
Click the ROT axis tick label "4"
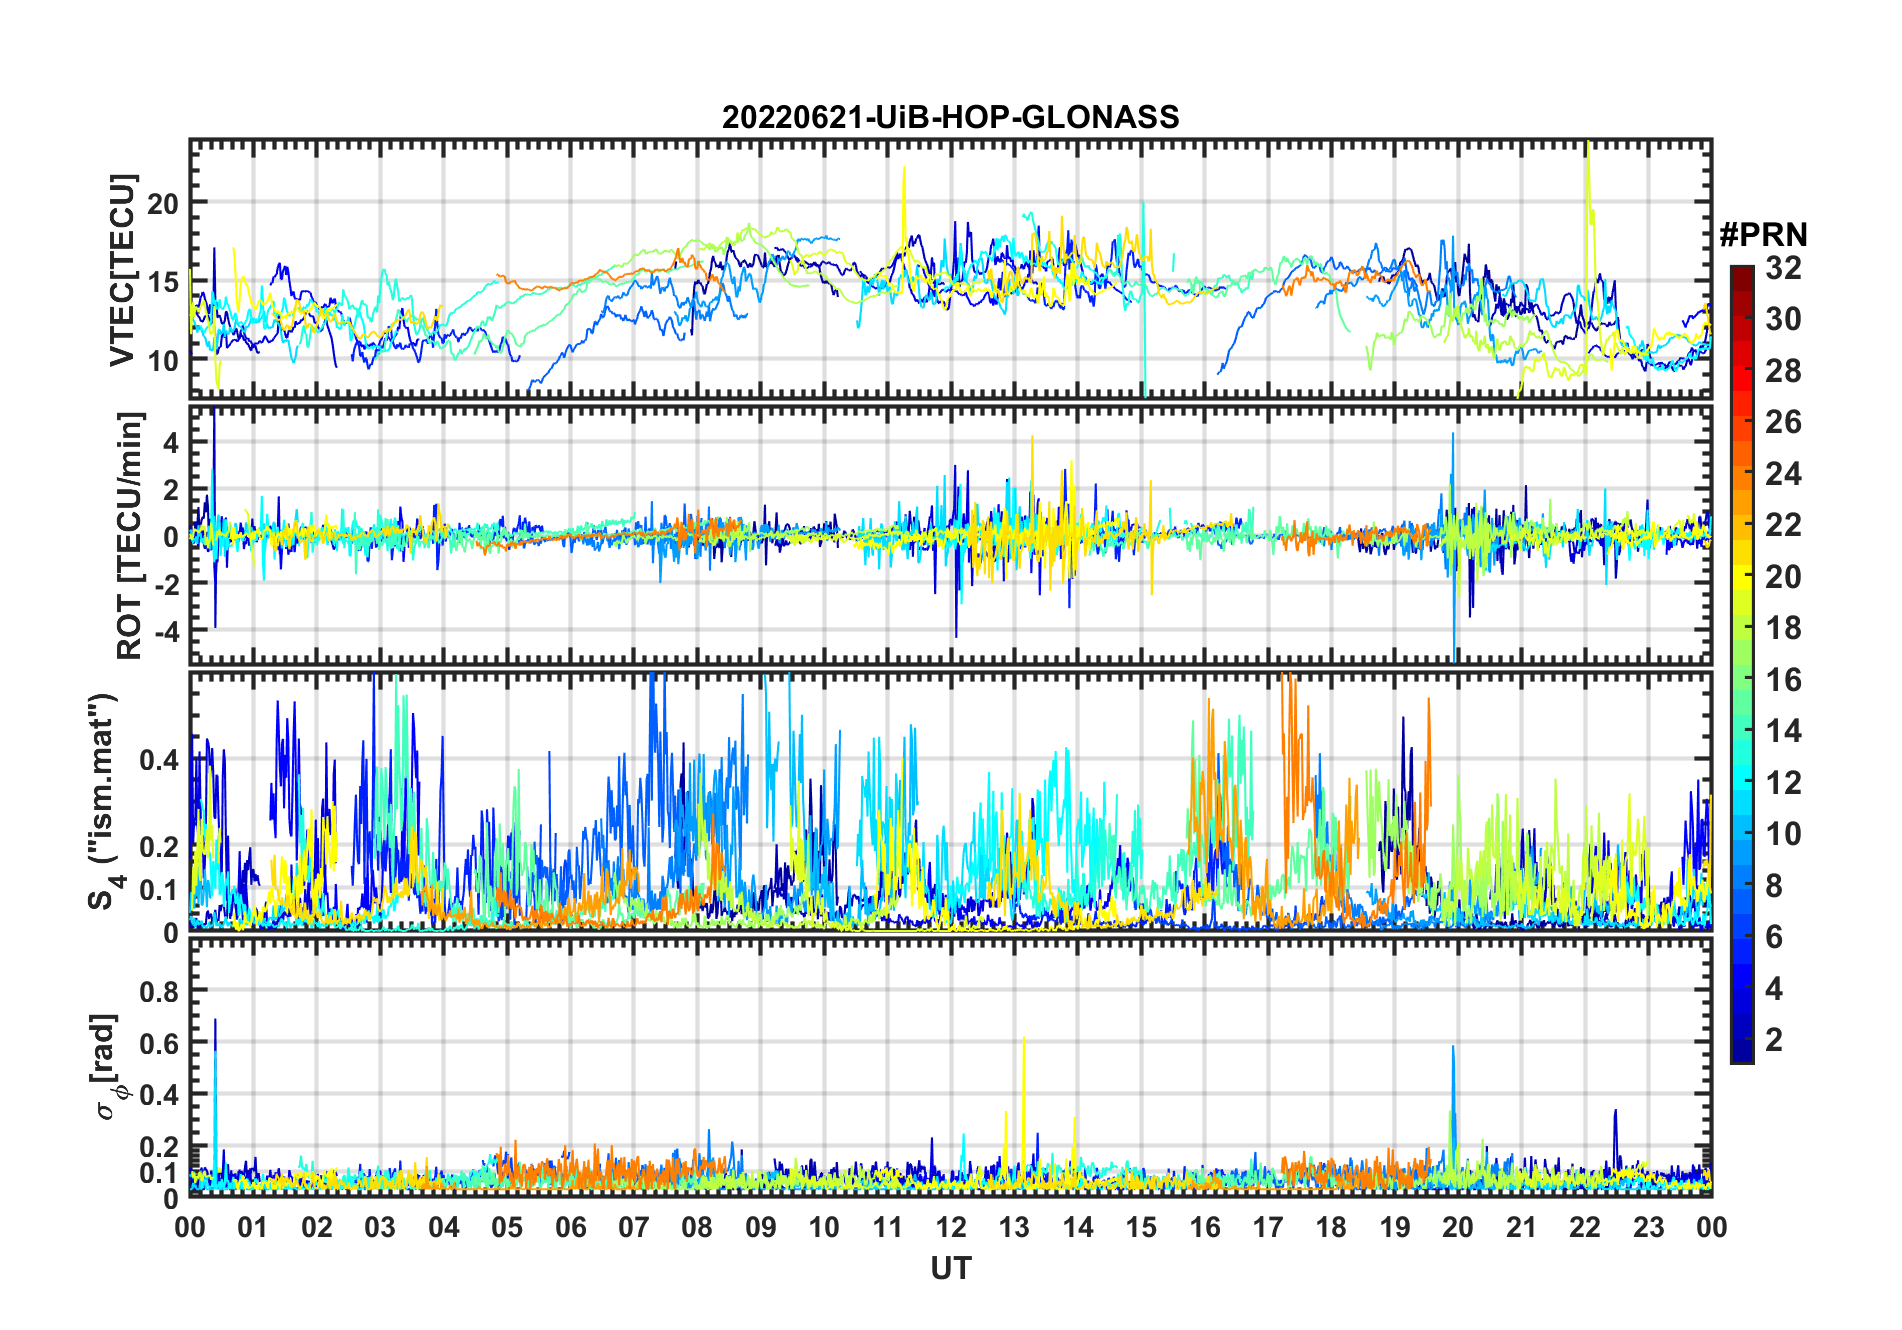coord(171,442)
